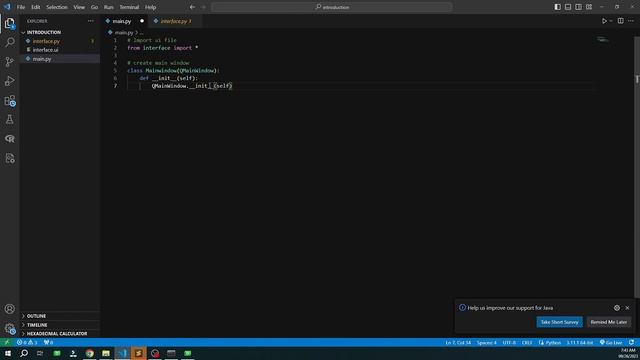The height and width of the screenshot is (360, 640).
Task: Open the View menu
Action: [x=79, y=7]
